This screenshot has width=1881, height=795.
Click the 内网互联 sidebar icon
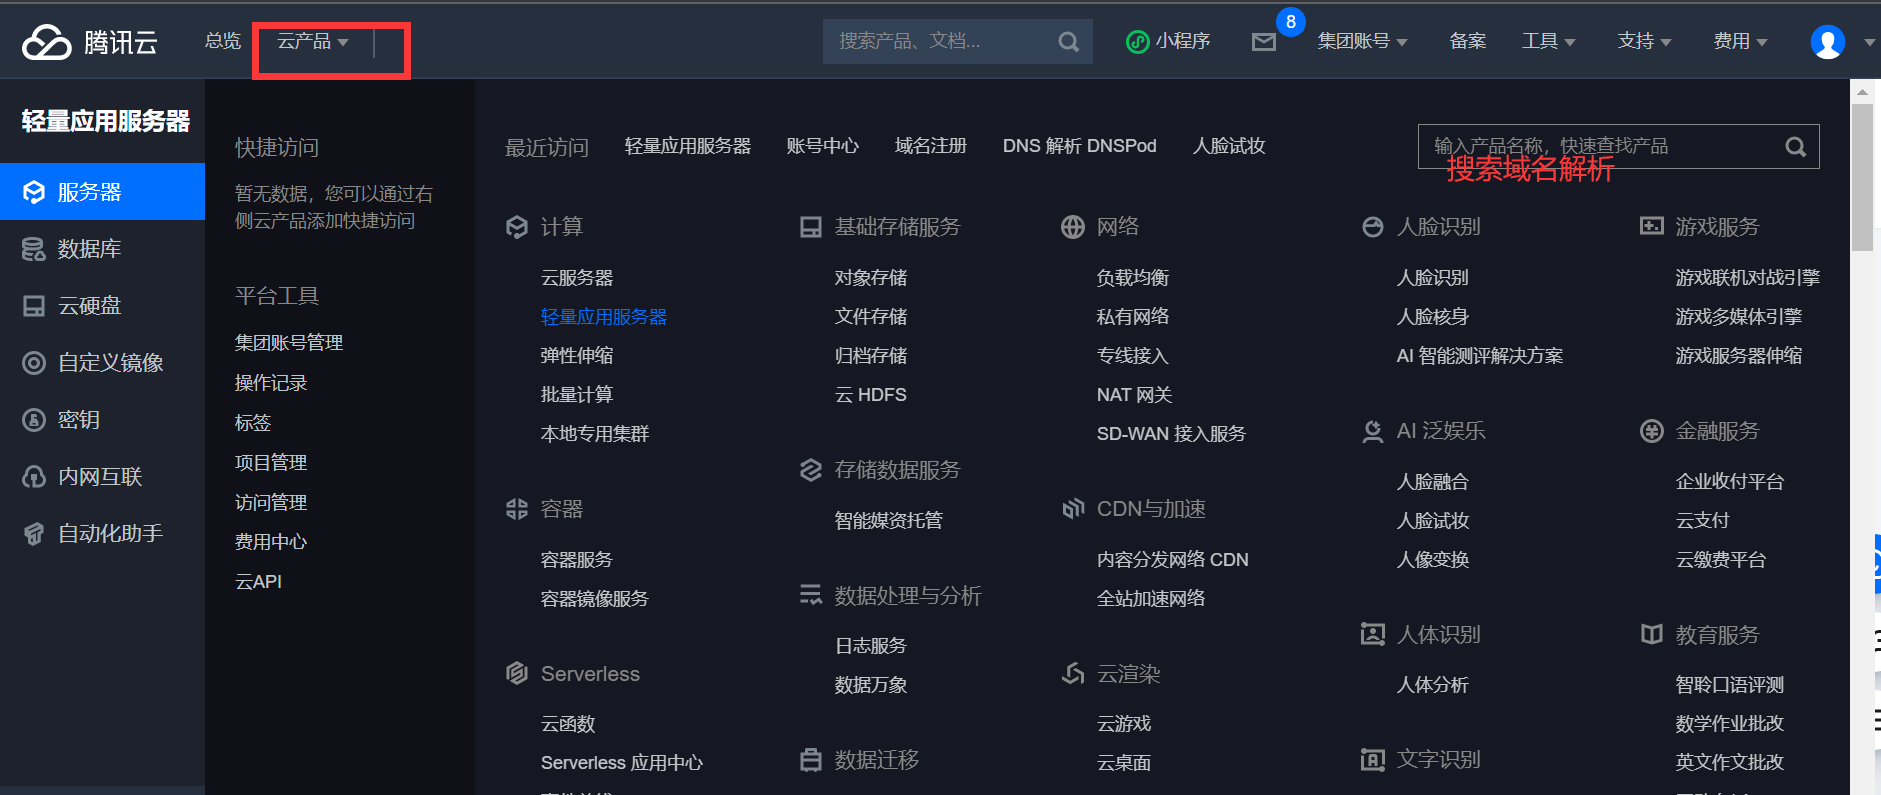tap(34, 477)
